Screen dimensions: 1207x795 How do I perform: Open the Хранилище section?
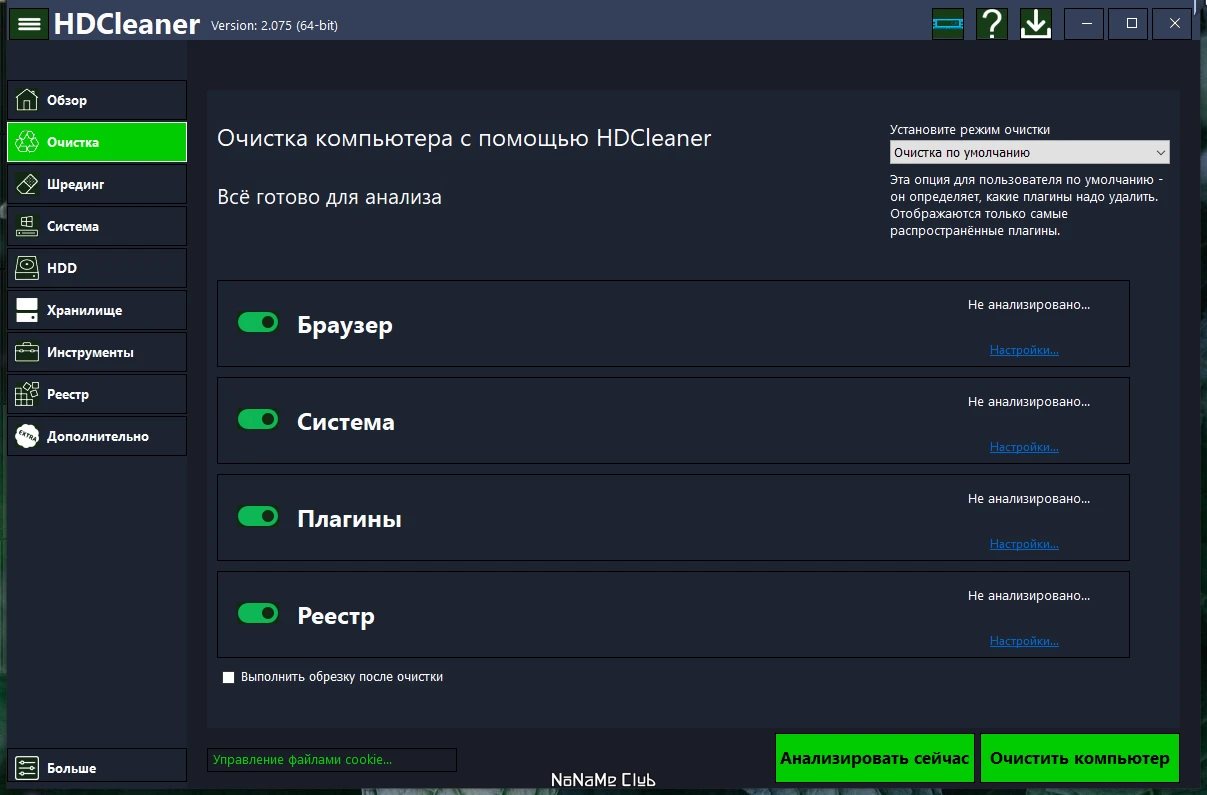[97, 310]
